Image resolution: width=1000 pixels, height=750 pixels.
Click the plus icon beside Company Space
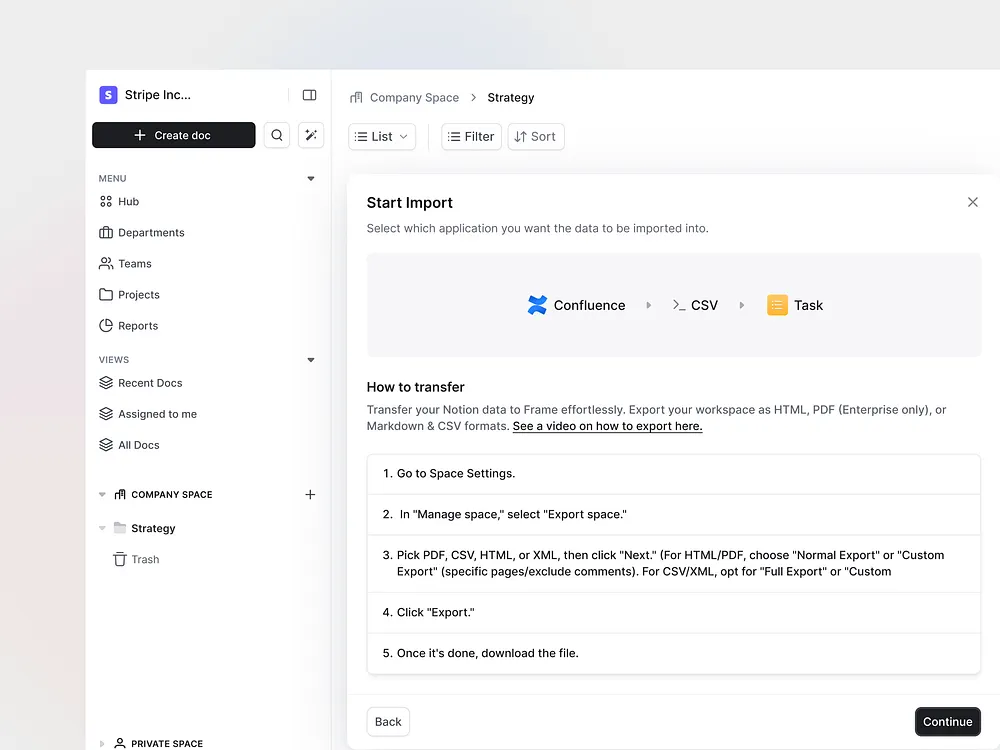[x=310, y=494]
